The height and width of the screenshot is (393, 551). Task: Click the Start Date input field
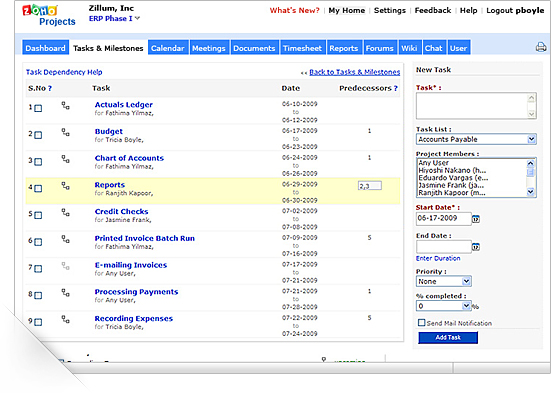pyautogui.click(x=443, y=218)
